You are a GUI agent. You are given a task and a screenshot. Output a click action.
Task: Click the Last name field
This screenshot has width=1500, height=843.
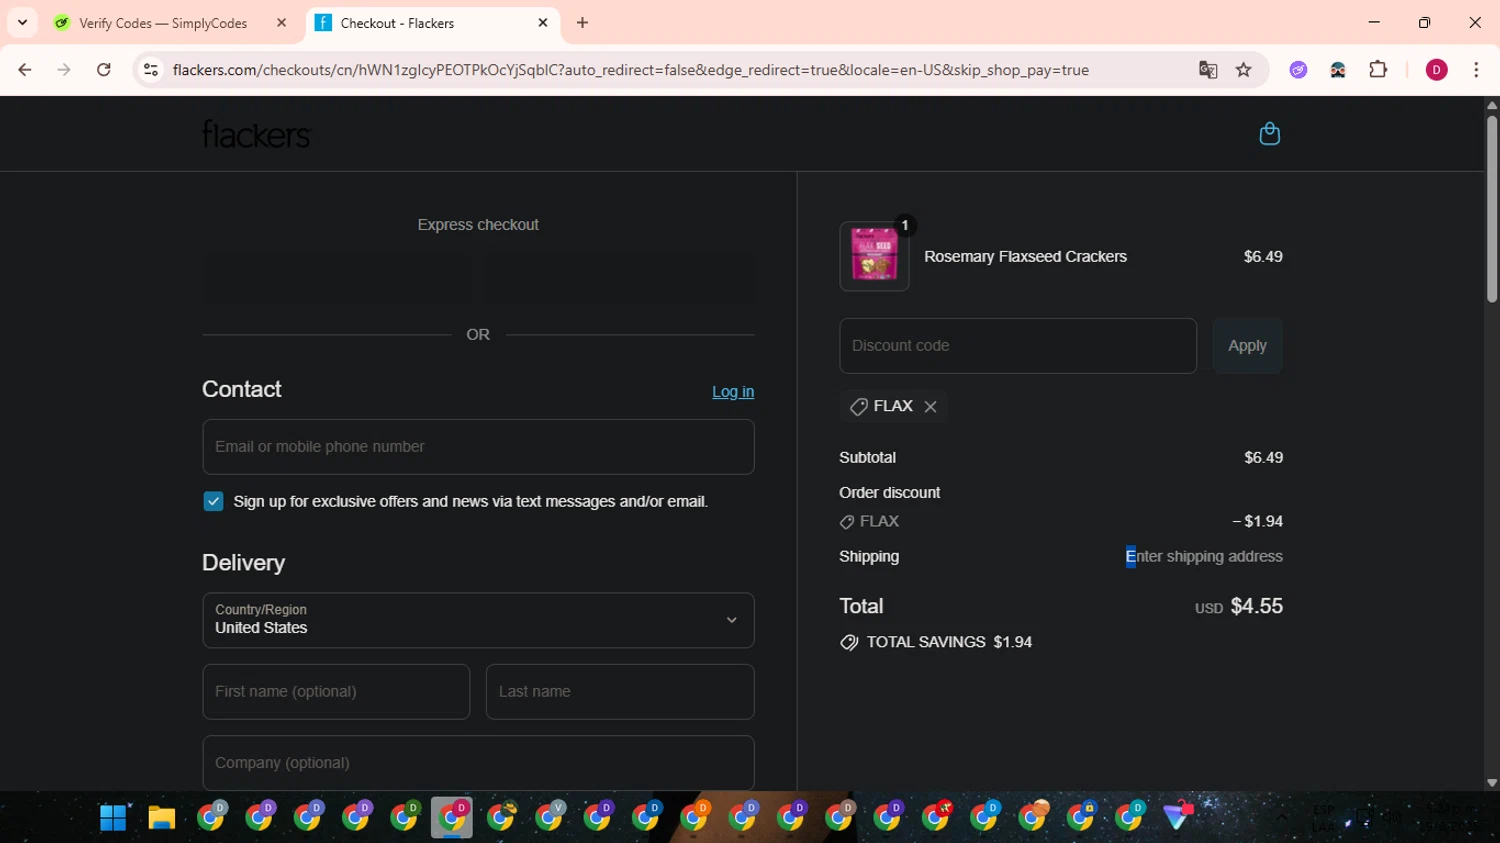pos(620,692)
